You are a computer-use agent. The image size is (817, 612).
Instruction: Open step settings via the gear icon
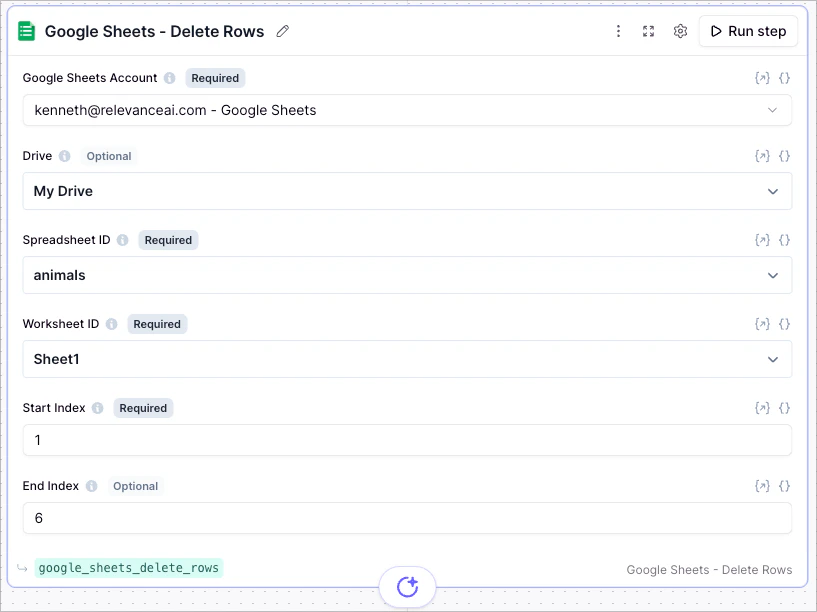(680, 31)
